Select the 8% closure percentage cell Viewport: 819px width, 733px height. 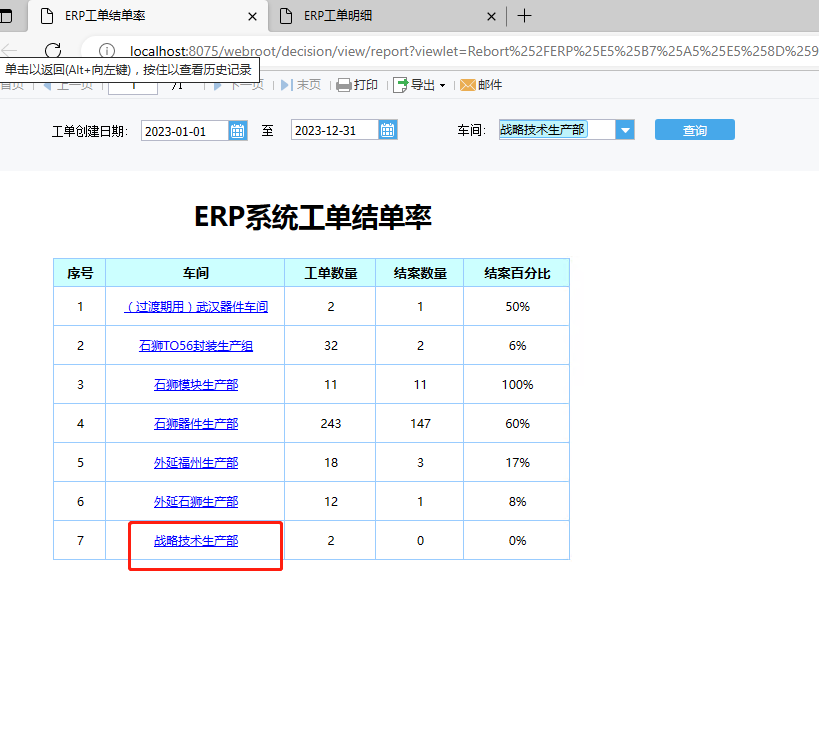tap(517, 502)
